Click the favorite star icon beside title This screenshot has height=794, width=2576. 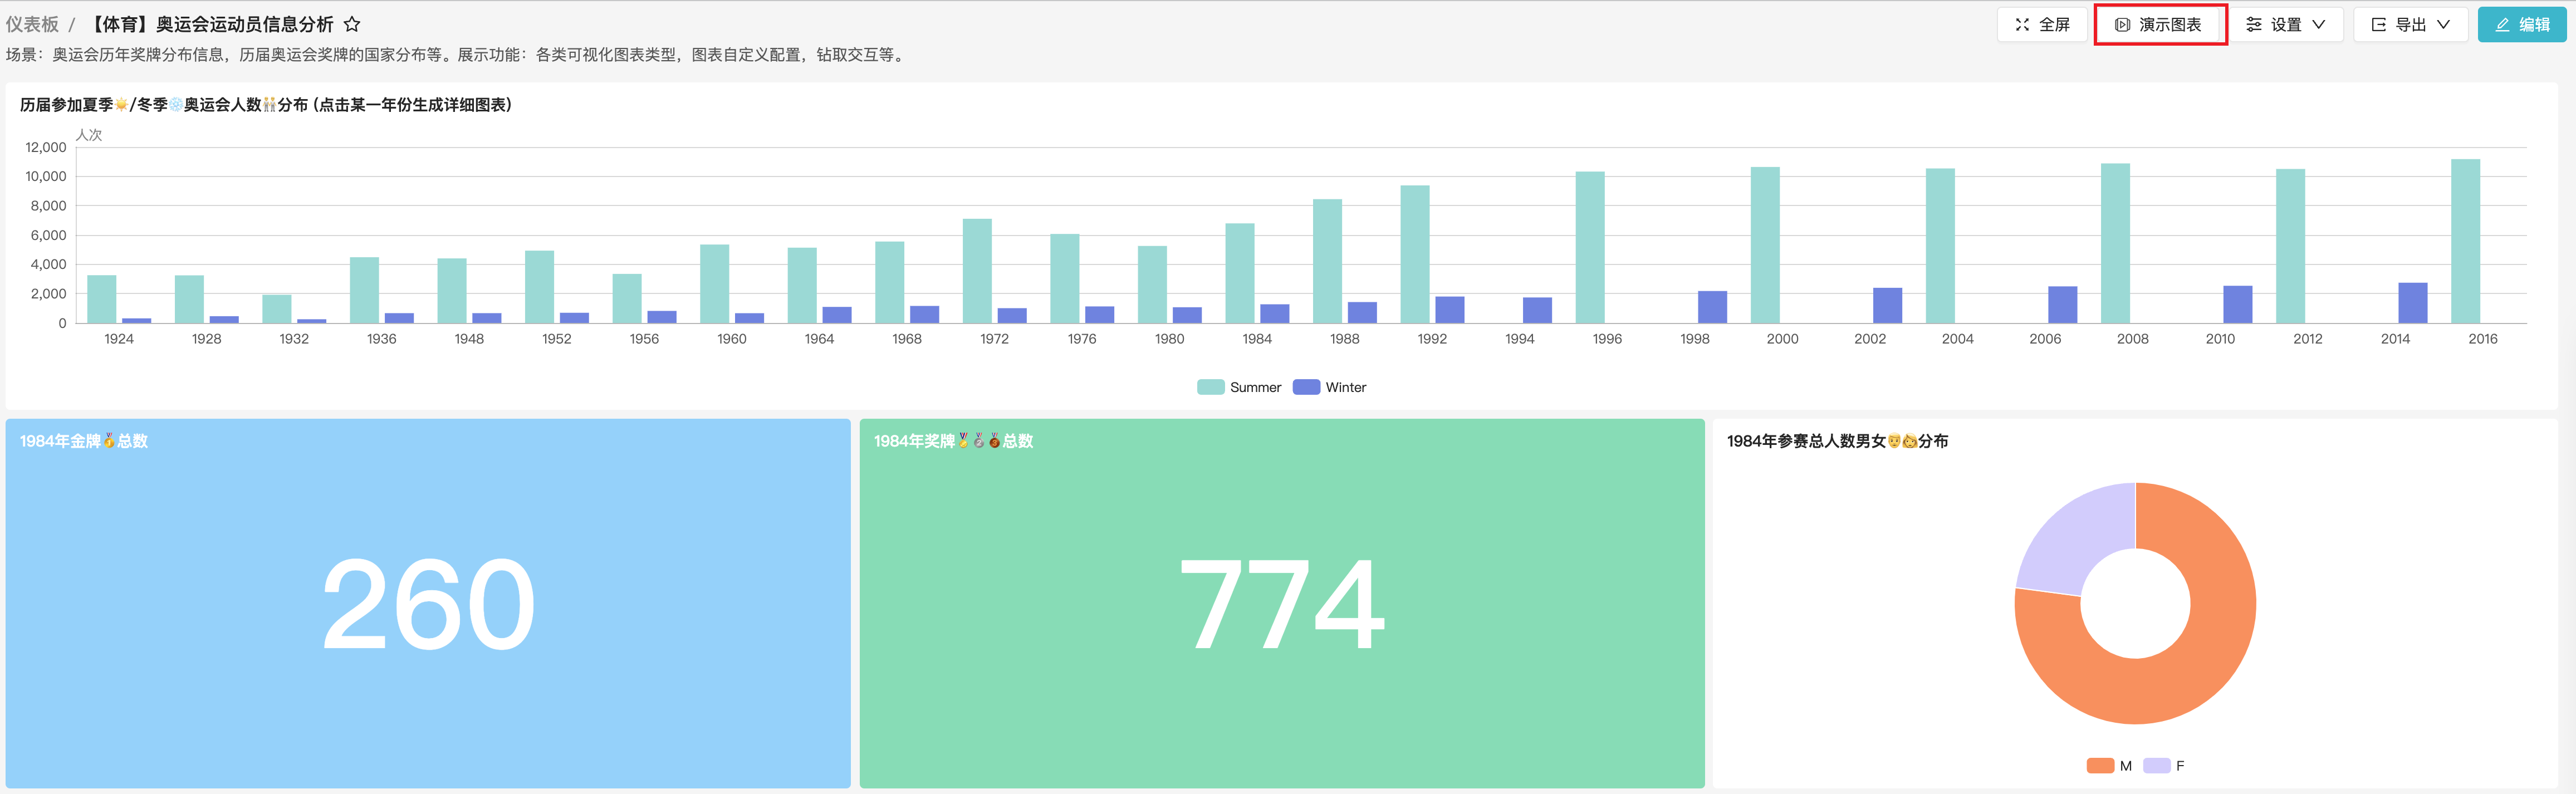coord(352,24)
